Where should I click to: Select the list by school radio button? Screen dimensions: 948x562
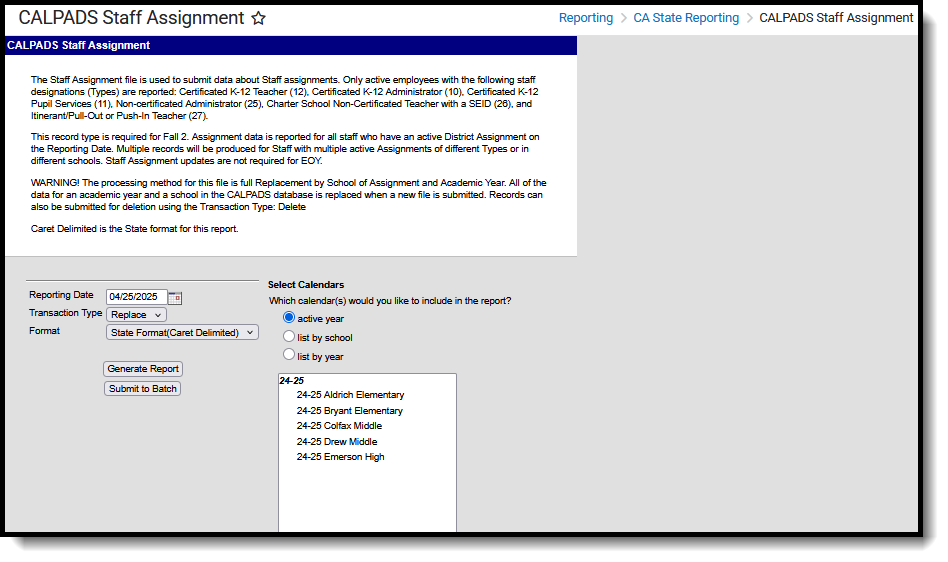(x=289, y=336)
